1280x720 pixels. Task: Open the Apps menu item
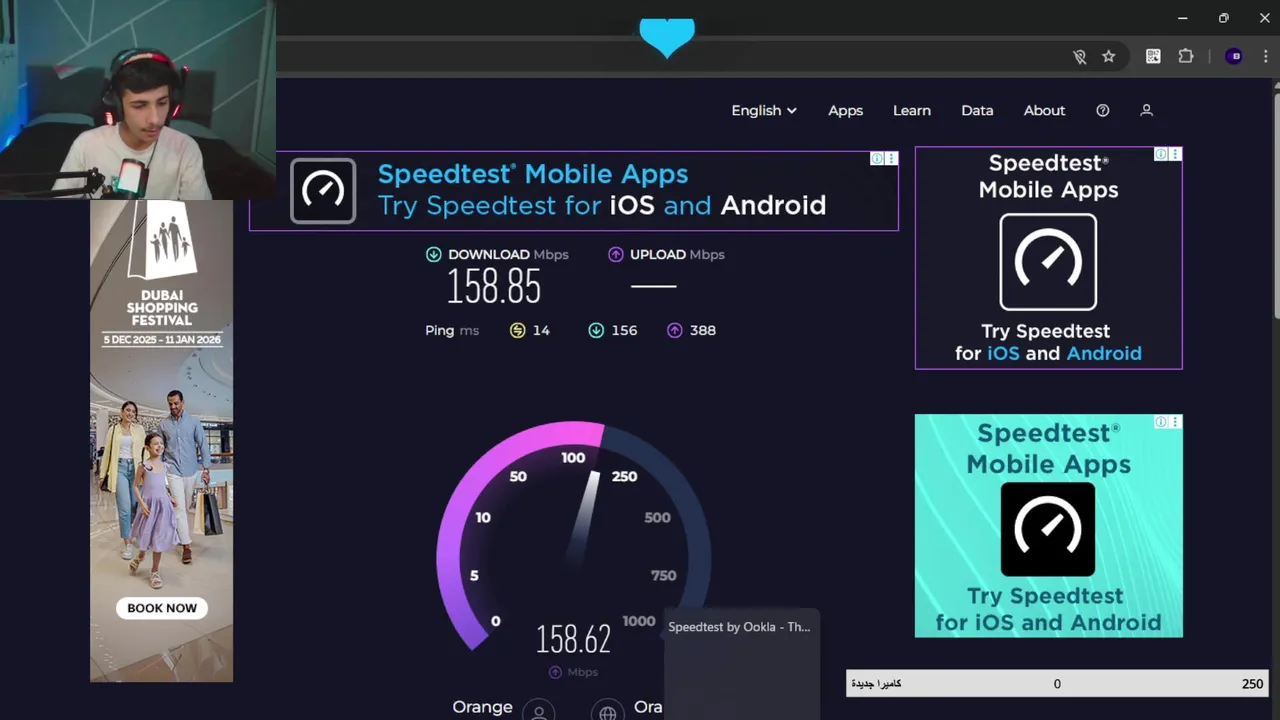845,111
